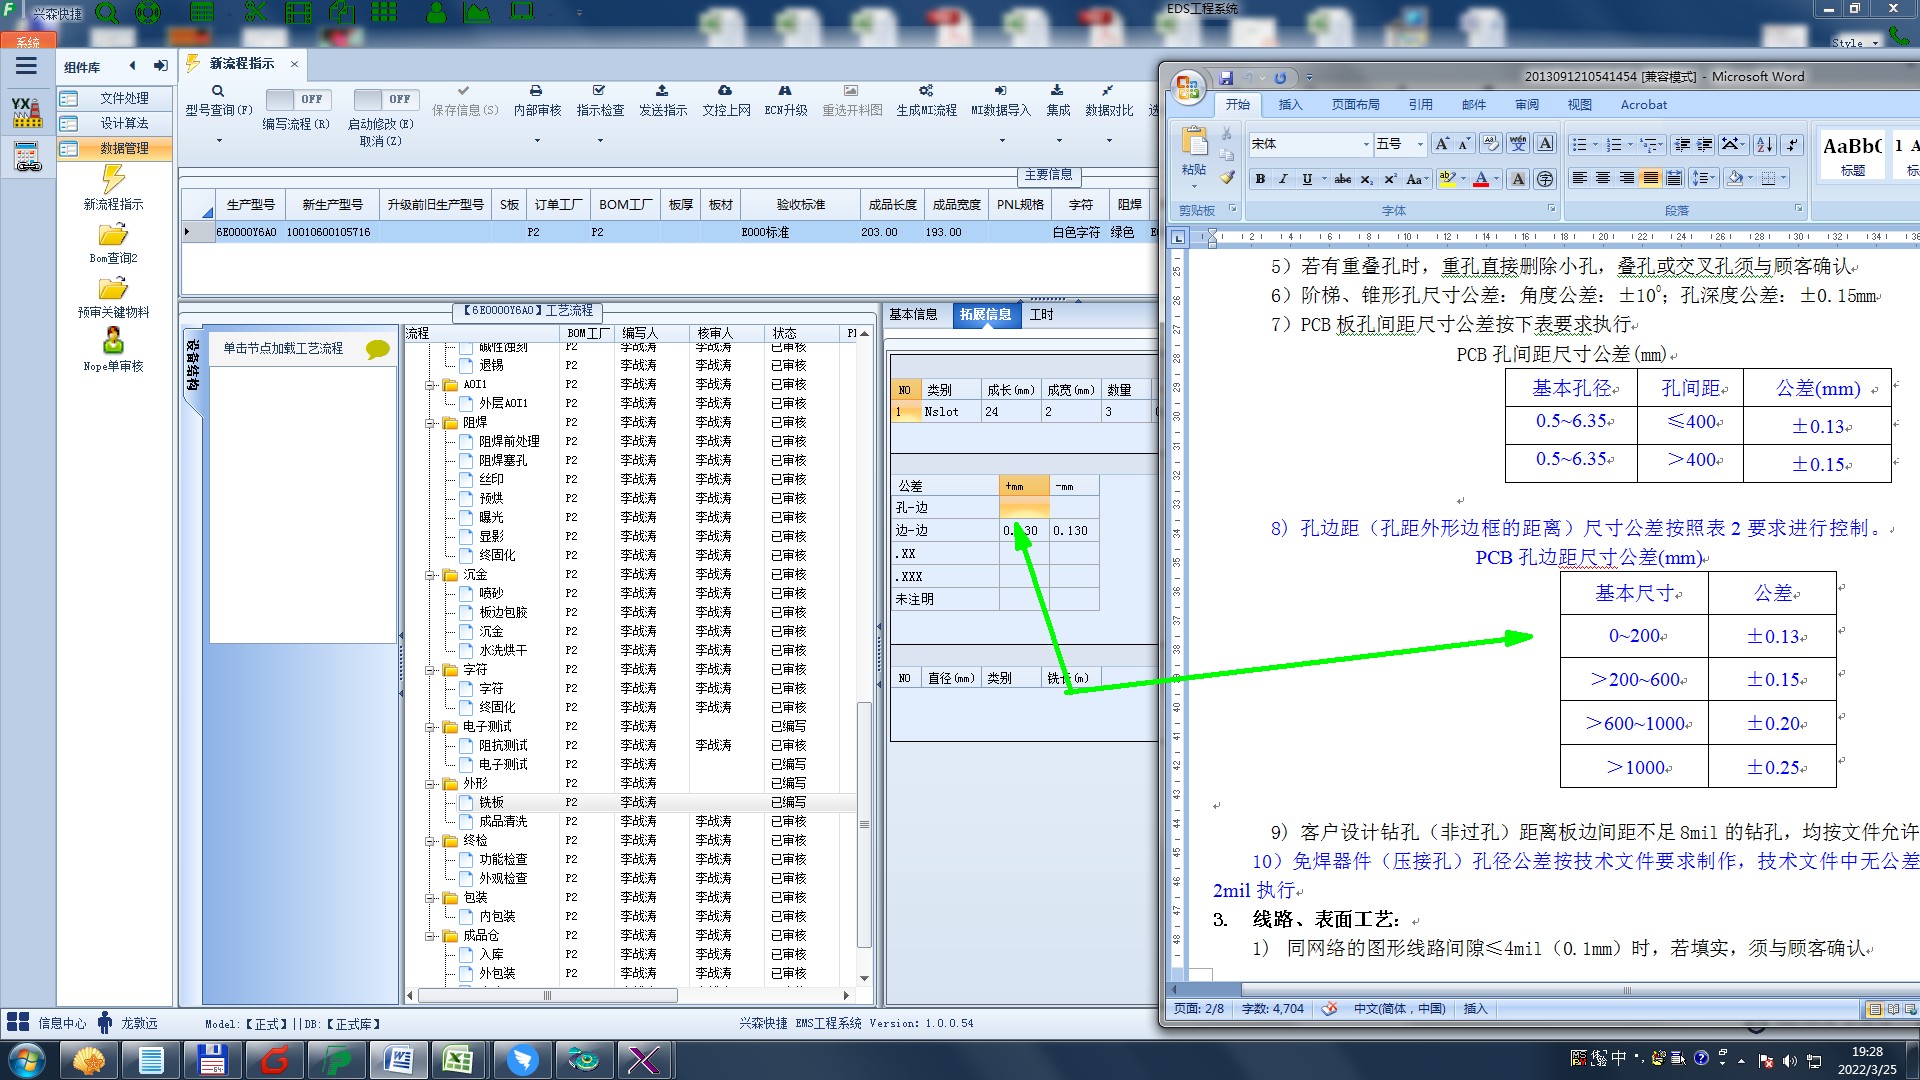Toggle Underline in Word

click(1306, 179)
